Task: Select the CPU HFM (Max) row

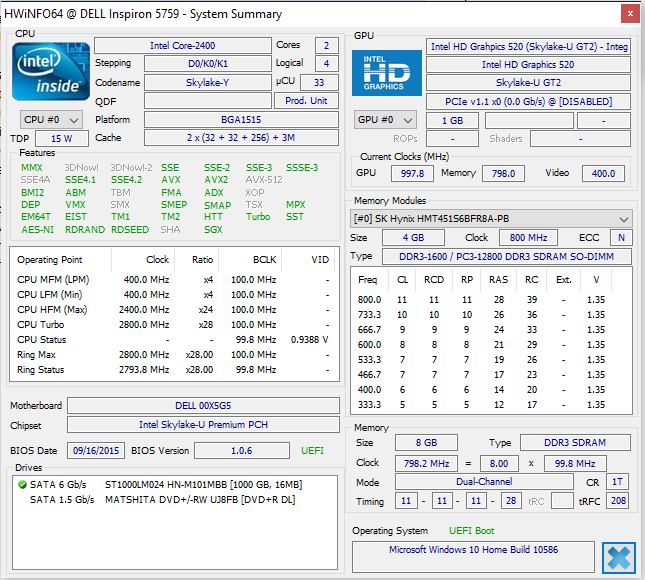Action: [x=174, y=310]
